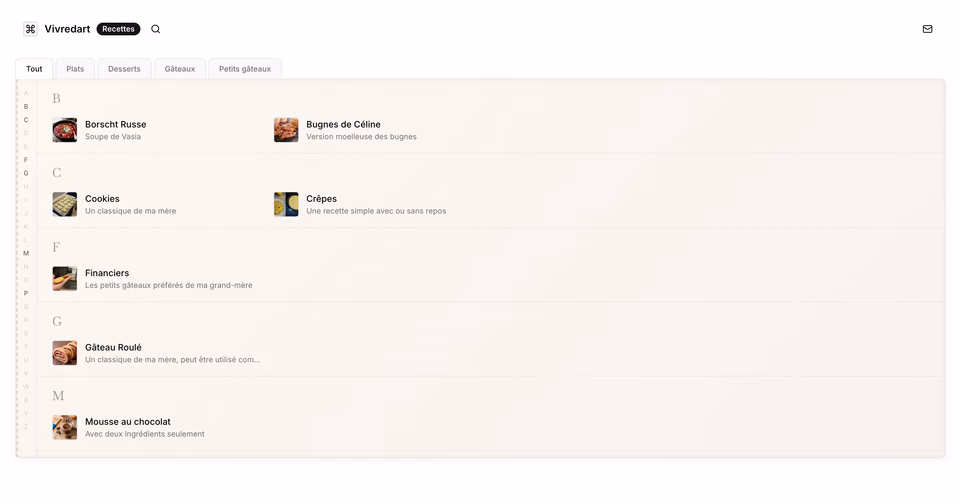Click the Recettes badge
Viewport: 960px width, 504px height.
pyautogui.click(x=118, y=29)
